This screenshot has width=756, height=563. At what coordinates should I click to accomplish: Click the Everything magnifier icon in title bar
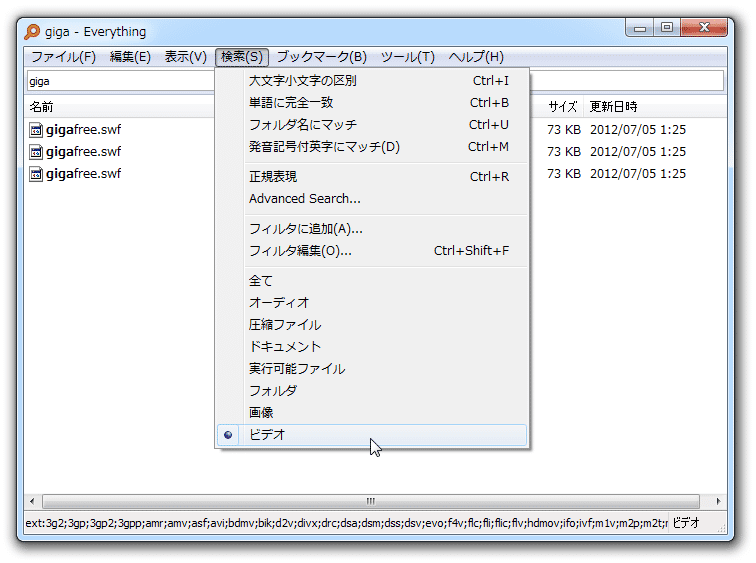[34, 32]
